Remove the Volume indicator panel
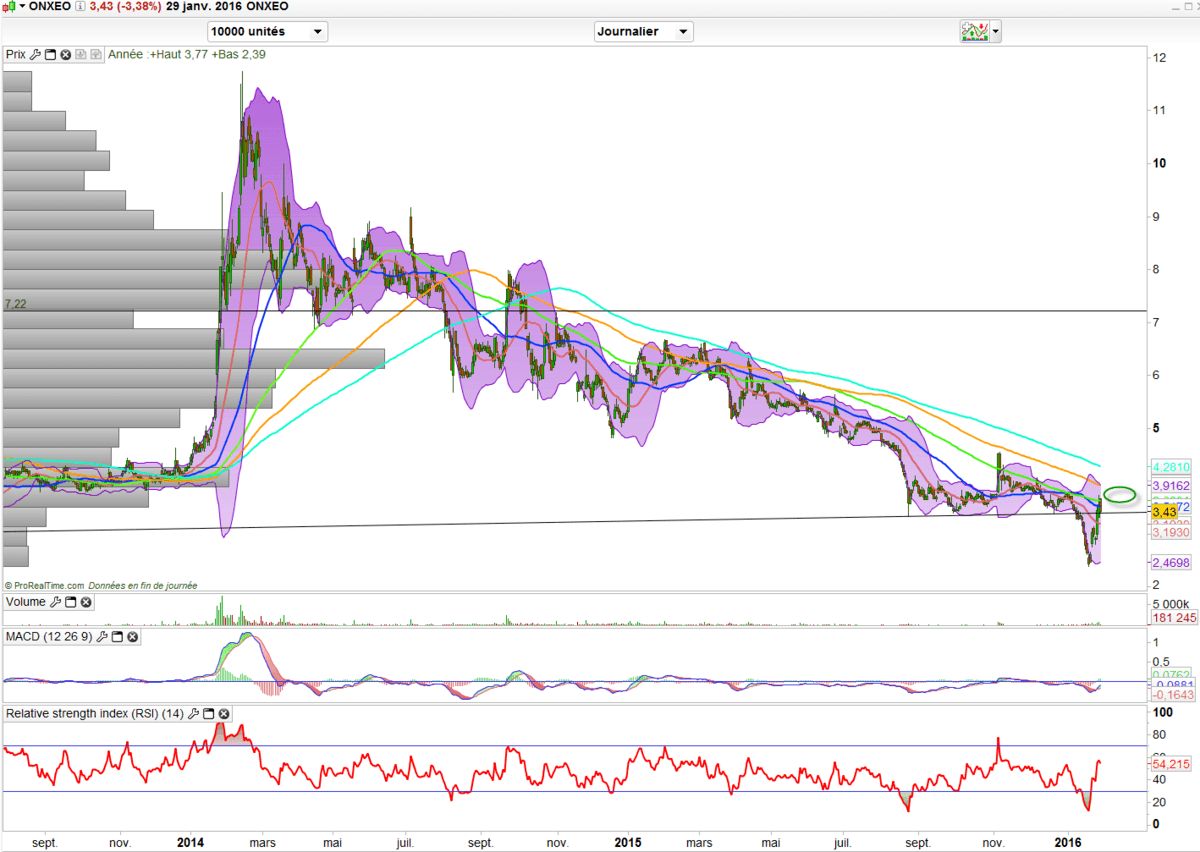The height and width of the screenshot is (852, 1200). tap(86, 602)
